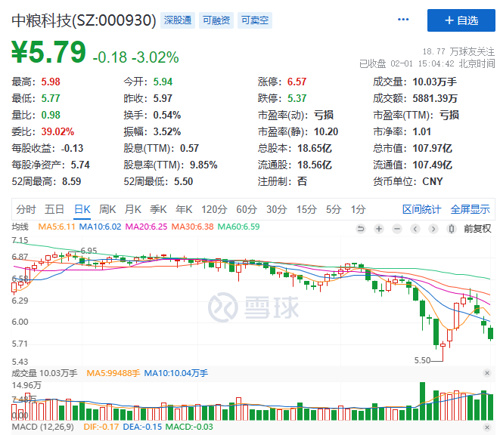Click the 5.50 low marker on chart
This screenshot has width=500, height=435.
pos(422,360)
